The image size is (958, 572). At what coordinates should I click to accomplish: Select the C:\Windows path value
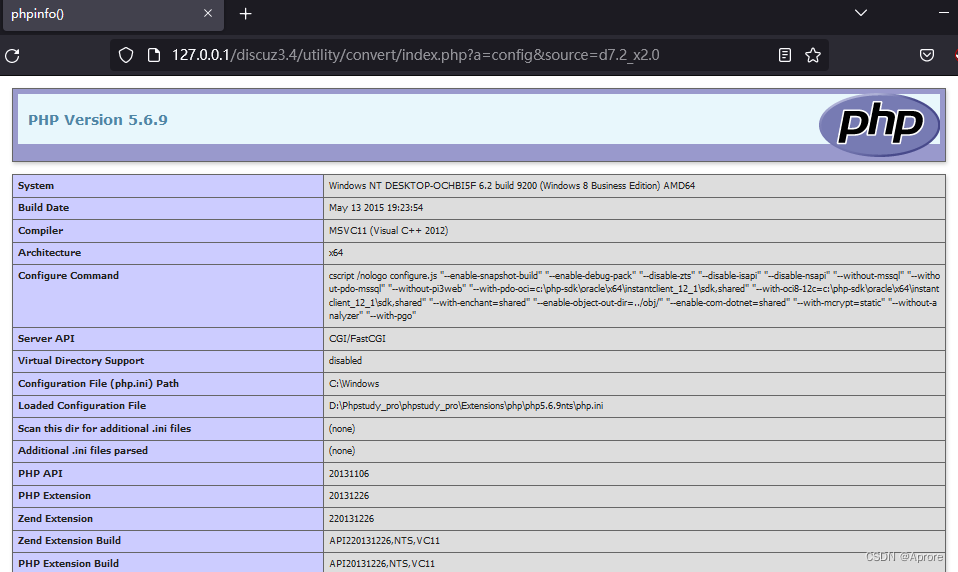[354, 384]
